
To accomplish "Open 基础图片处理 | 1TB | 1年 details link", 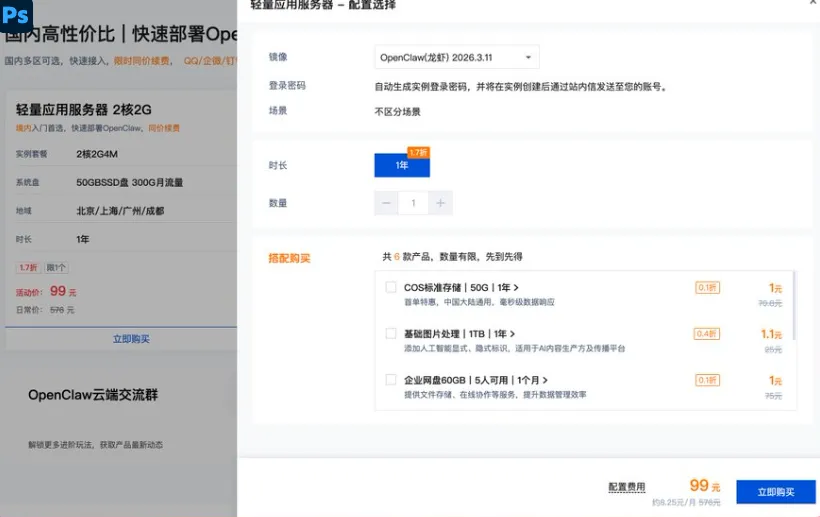I will pyautogui.click(x=459, y=334).
